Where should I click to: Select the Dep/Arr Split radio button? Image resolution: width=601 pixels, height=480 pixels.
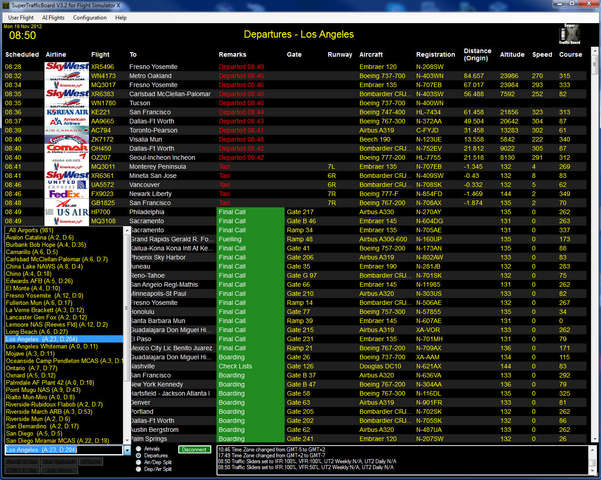point(138,469)
